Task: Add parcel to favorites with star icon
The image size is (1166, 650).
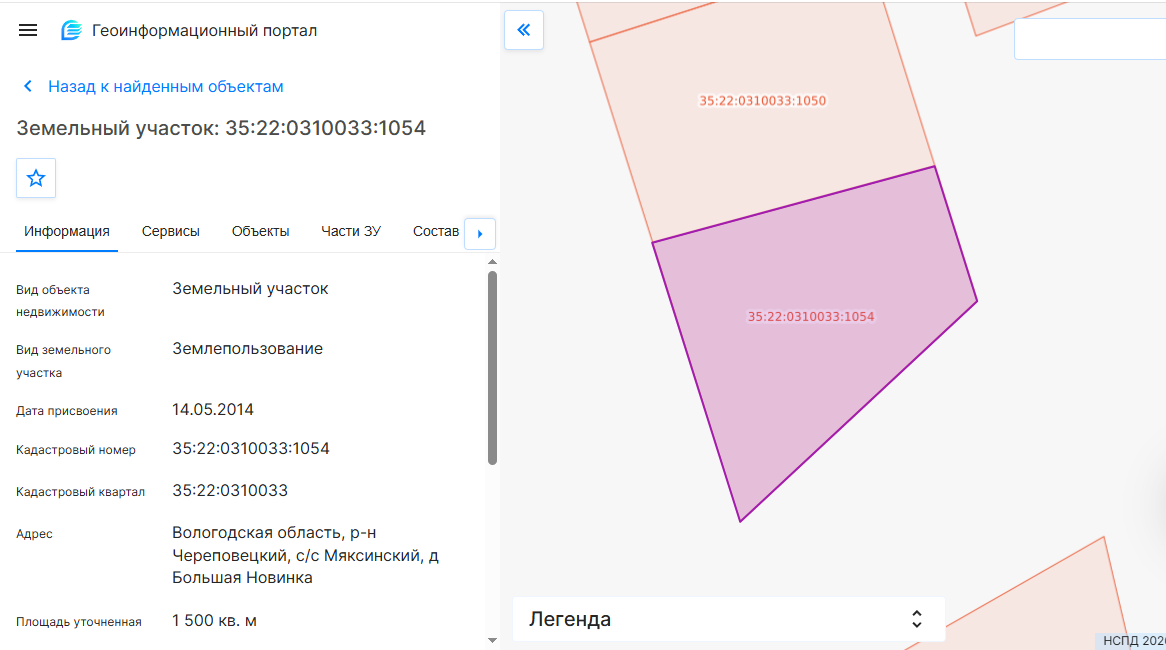Action: pyautogui.click(x=36, y=178)
